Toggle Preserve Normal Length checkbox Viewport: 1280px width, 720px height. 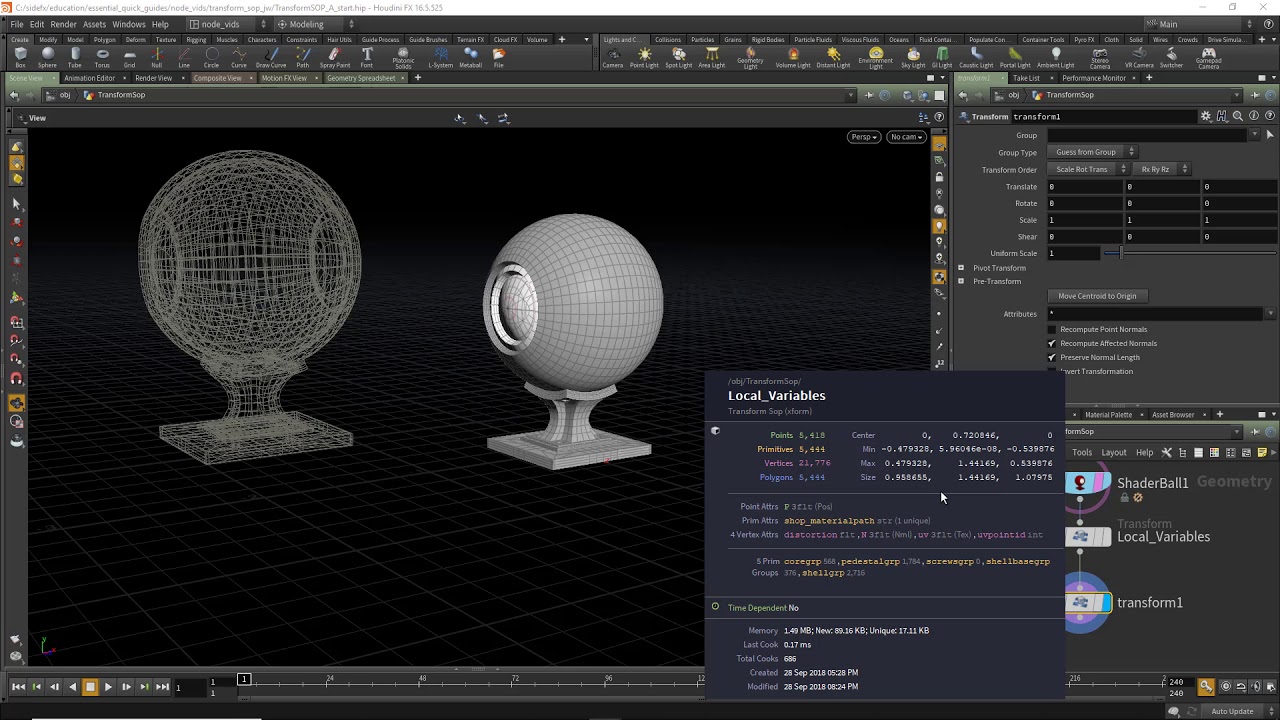[x=1051, y=357]
